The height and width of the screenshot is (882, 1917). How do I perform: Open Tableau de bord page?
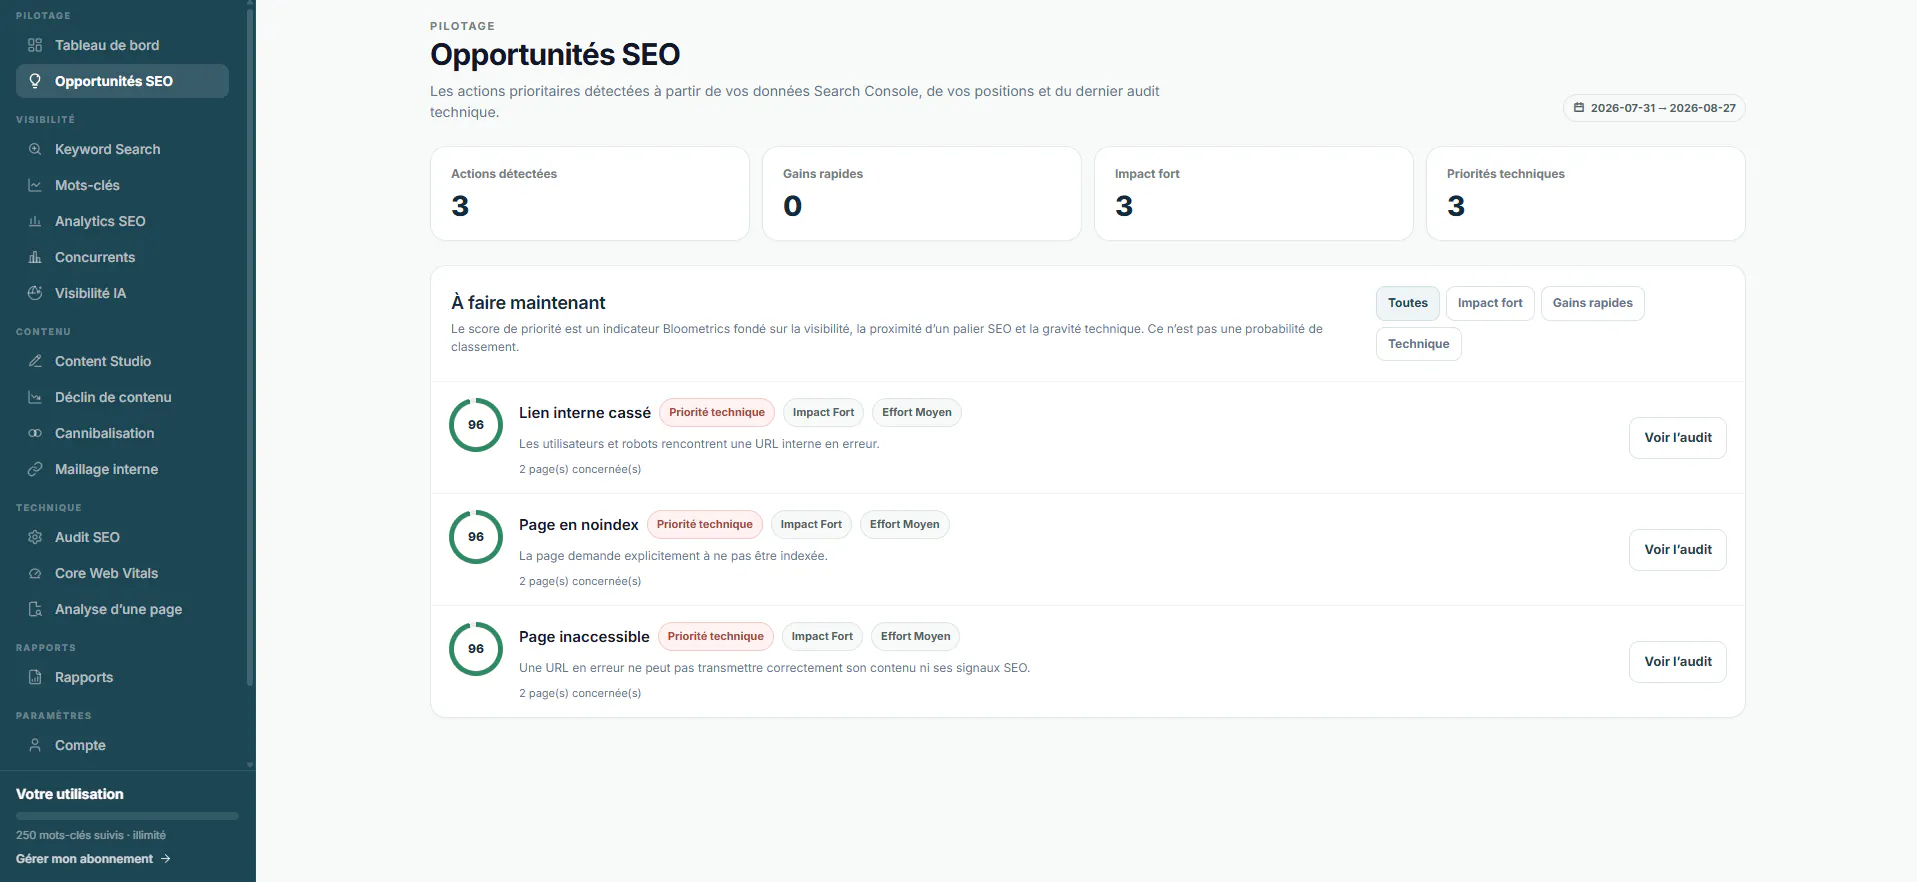coord(122,45)
